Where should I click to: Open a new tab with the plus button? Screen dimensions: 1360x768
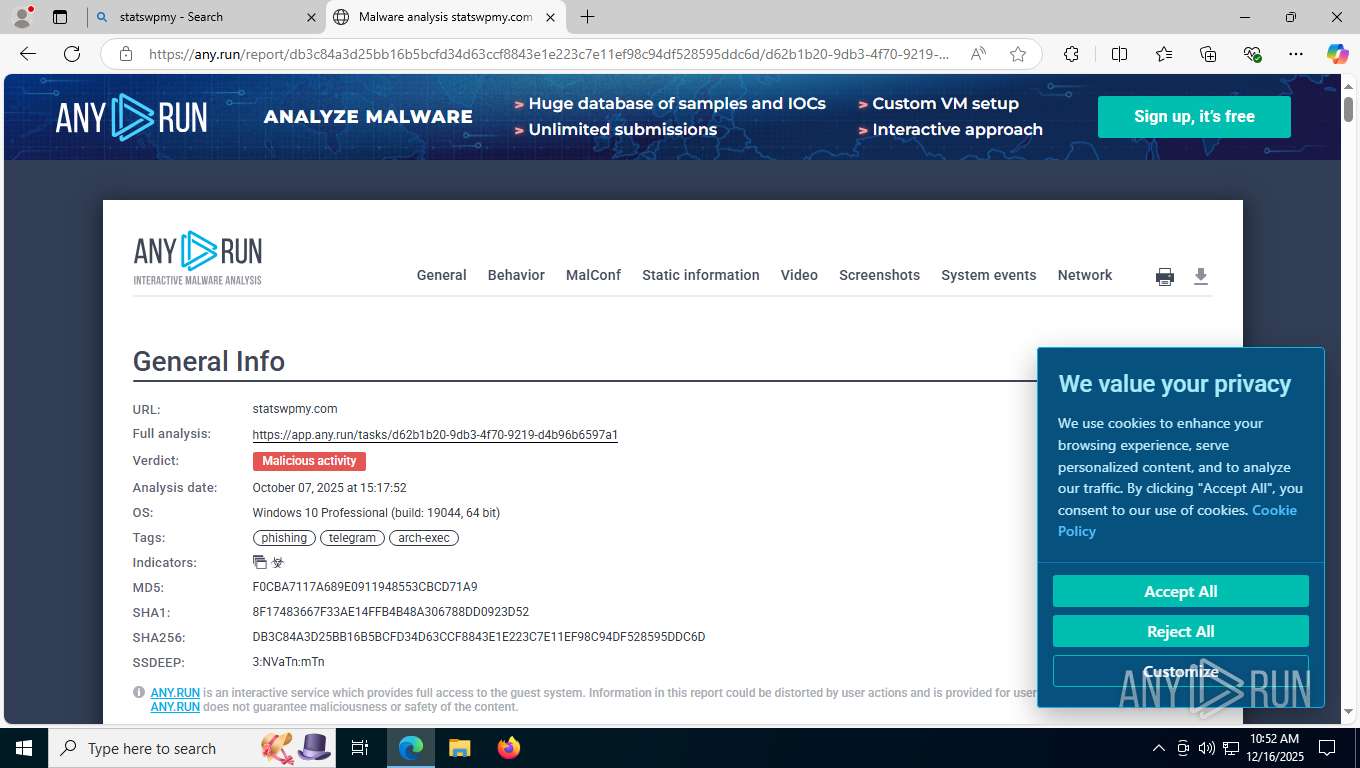(587, 17)
